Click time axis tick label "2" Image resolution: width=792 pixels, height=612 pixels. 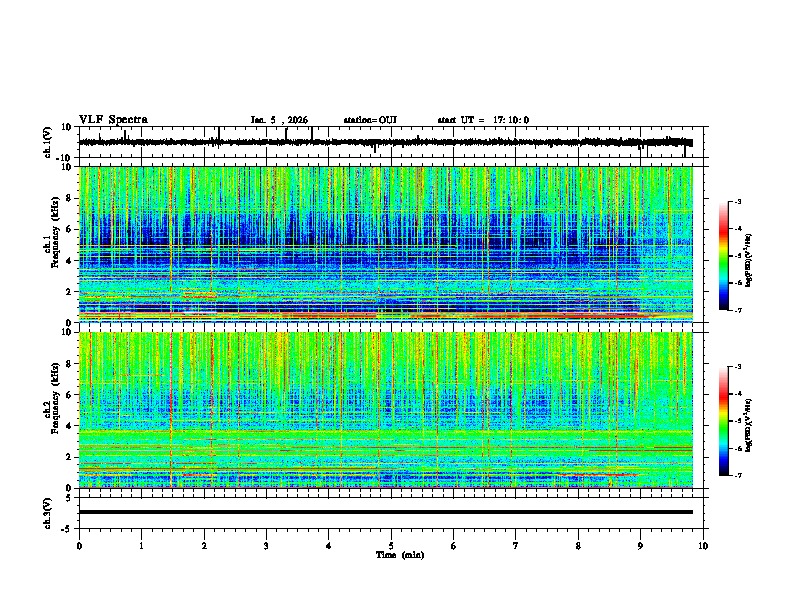pyautogui.click(x=204, y=546)
